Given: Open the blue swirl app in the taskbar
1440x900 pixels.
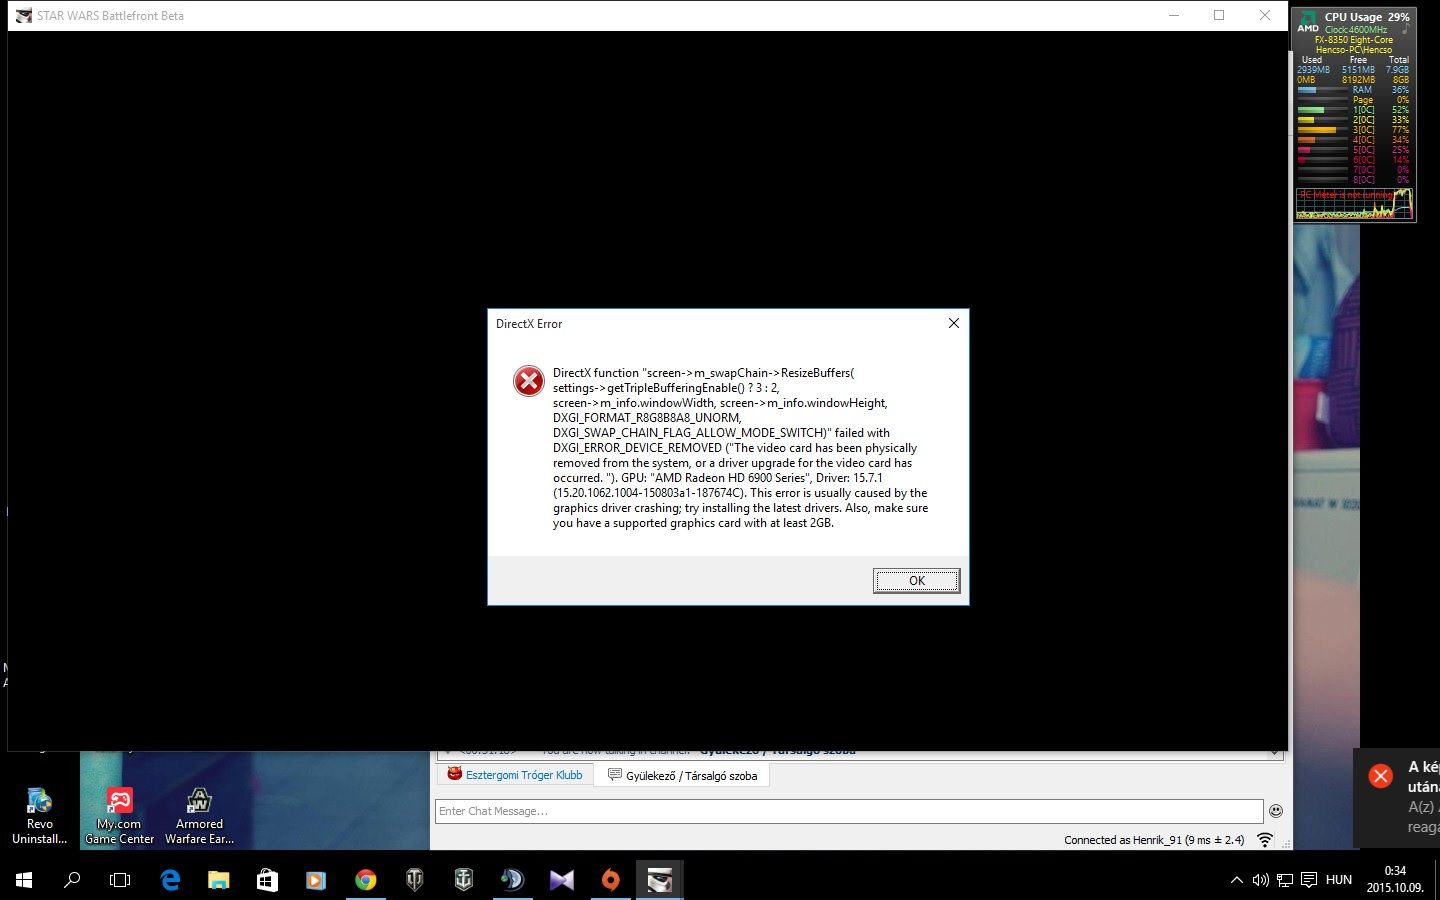Looking at the screenshot, I should coord(512,880).
